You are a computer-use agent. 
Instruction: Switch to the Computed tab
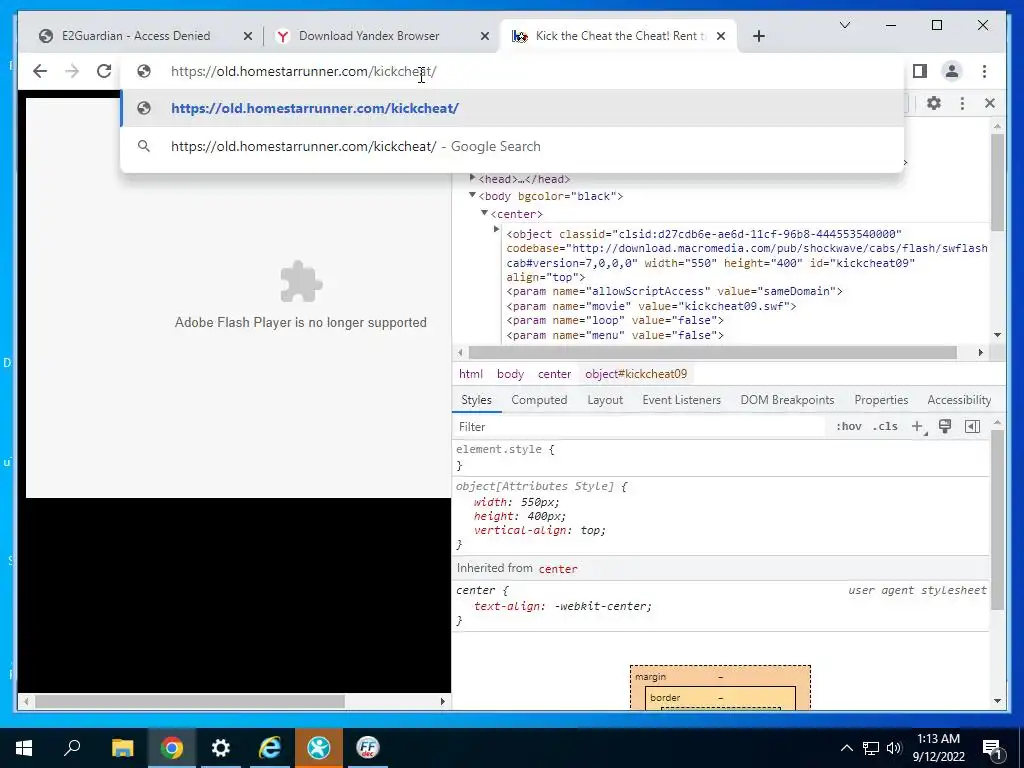pyautogui.click(x=539, y=400)
